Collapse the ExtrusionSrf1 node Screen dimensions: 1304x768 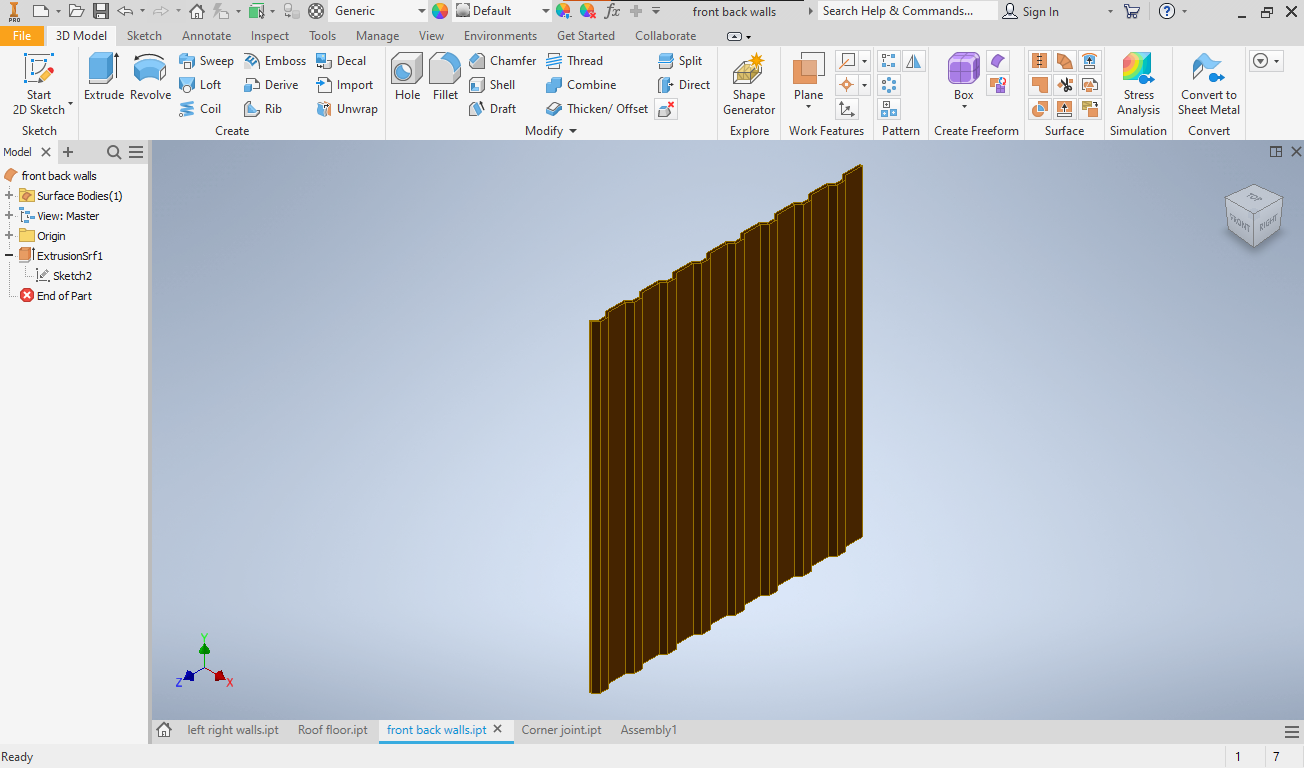coord(9,256)
